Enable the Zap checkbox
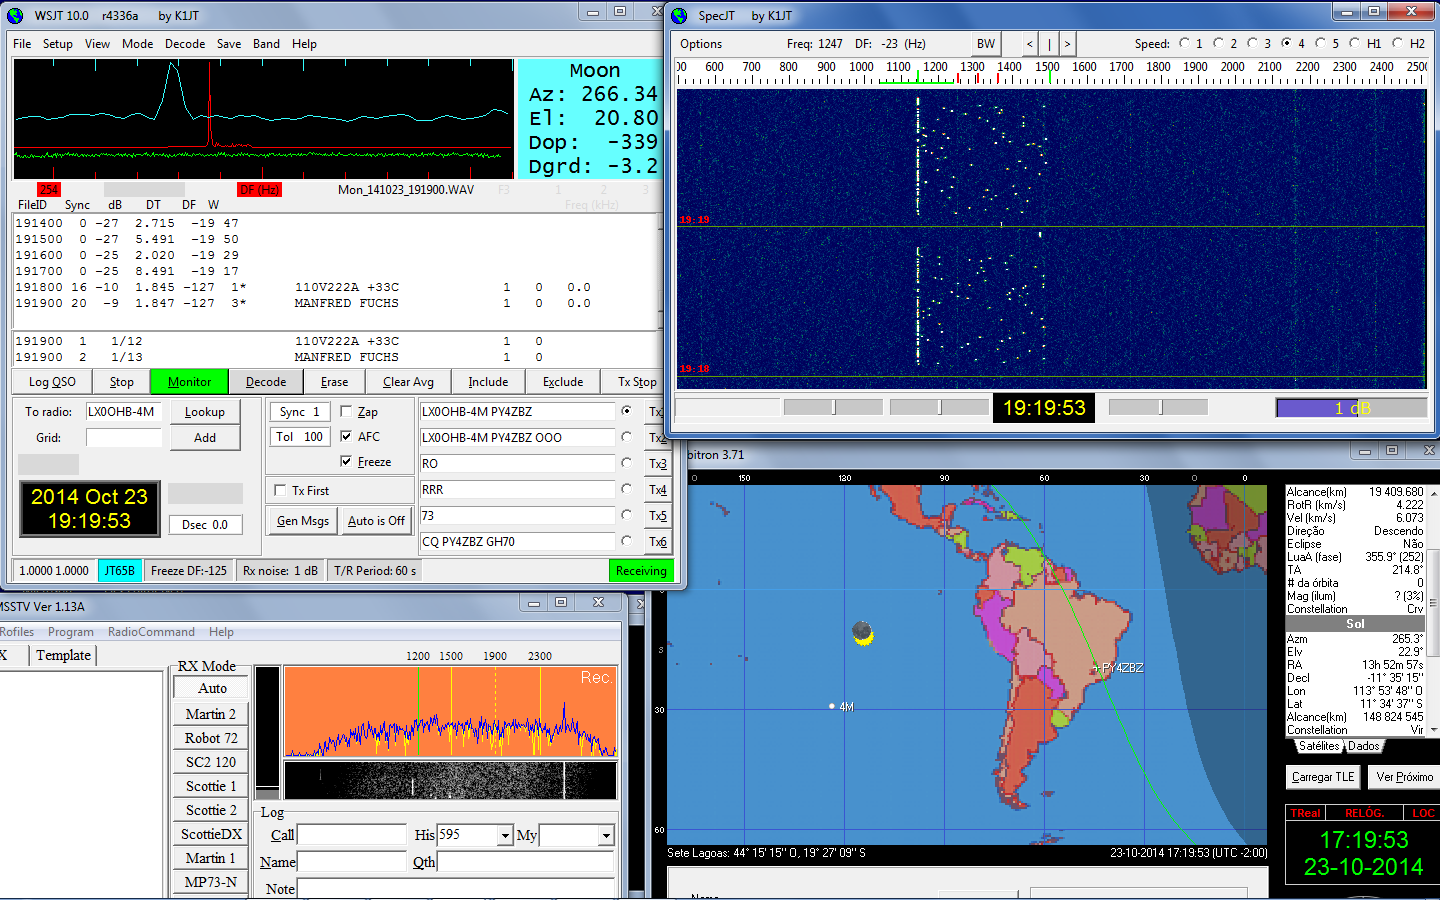 346,411
